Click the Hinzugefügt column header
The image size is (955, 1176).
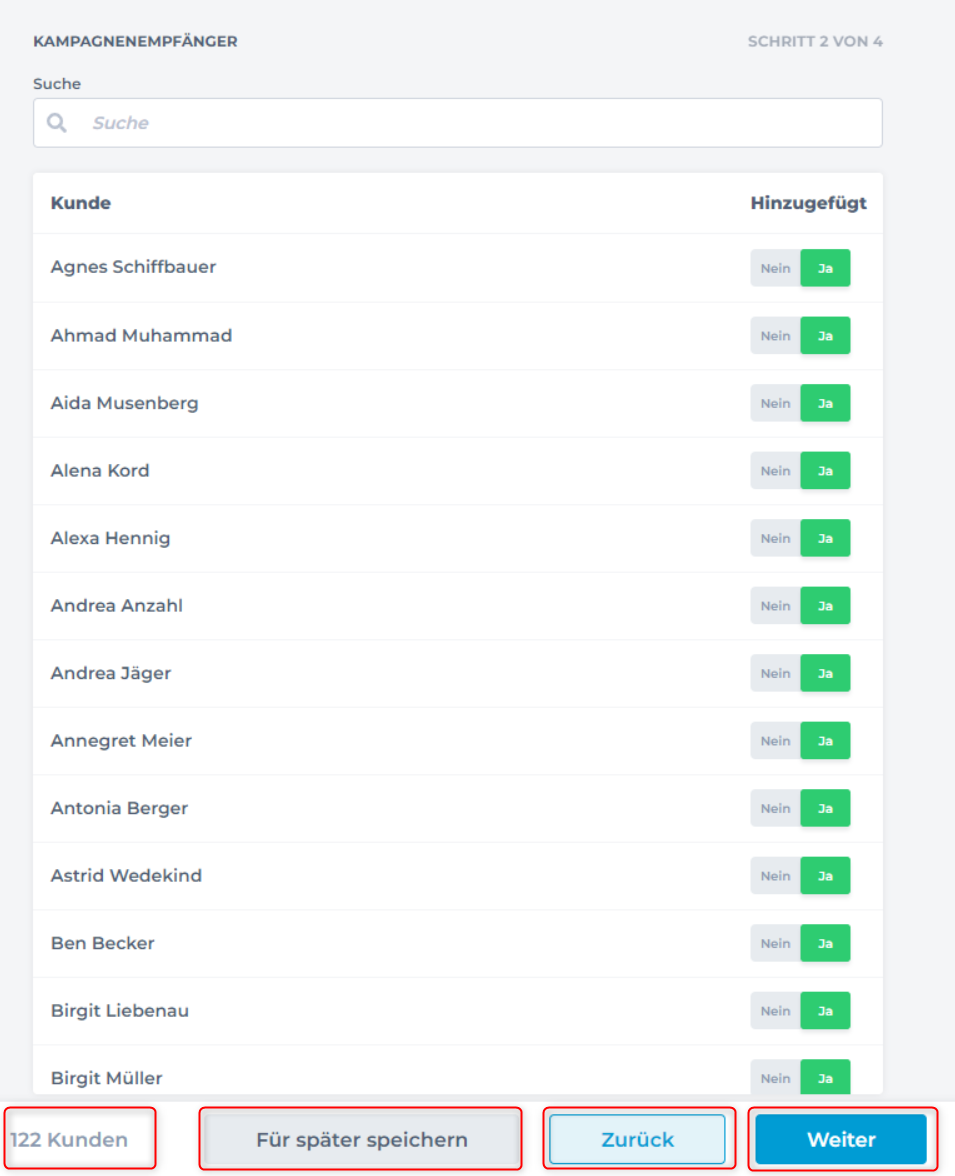(x=808, y=203)
